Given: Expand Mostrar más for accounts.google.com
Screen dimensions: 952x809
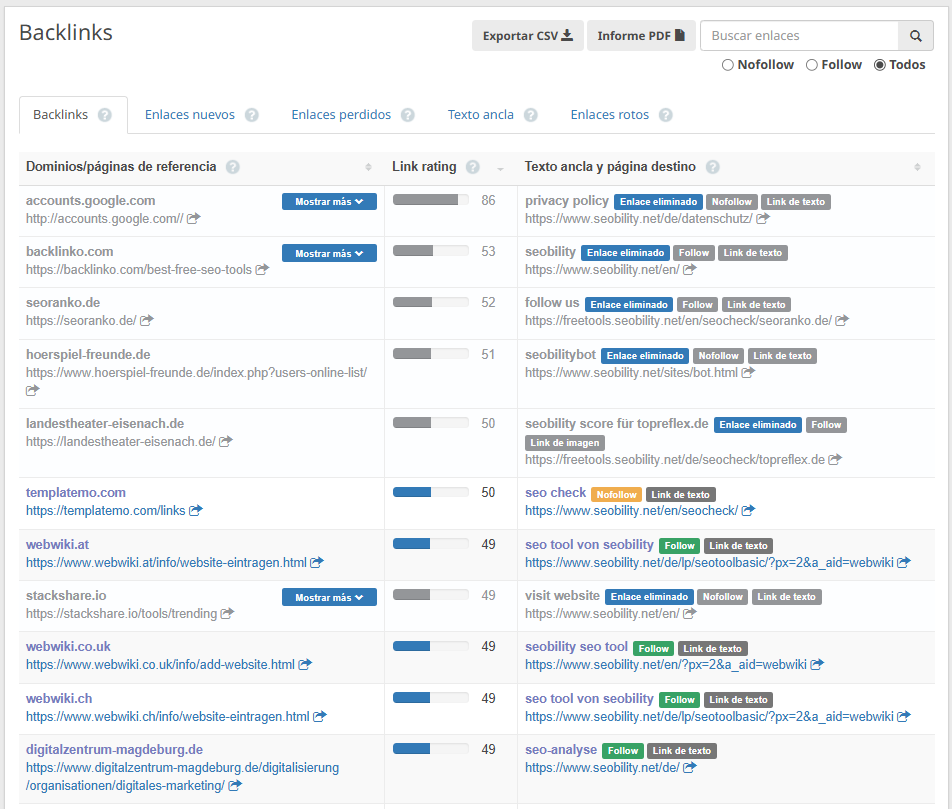Looking at the screenshot, I should click(x=329, y=202).
